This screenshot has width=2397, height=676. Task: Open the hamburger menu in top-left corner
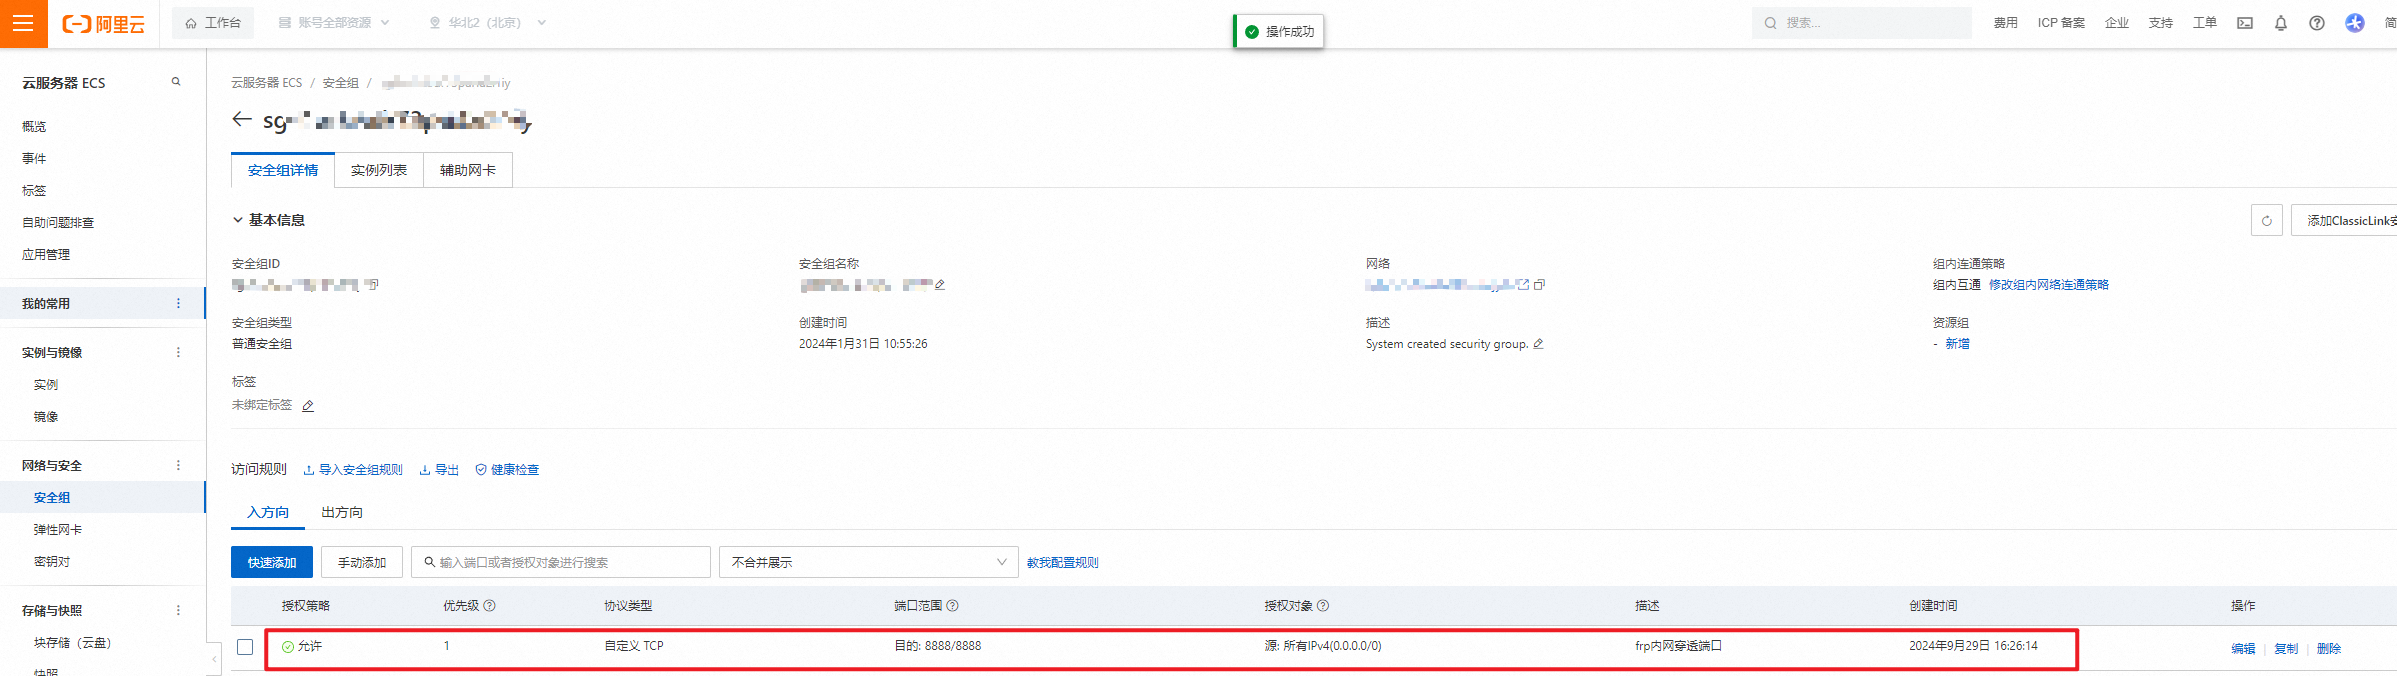click(x=23, y=23)
